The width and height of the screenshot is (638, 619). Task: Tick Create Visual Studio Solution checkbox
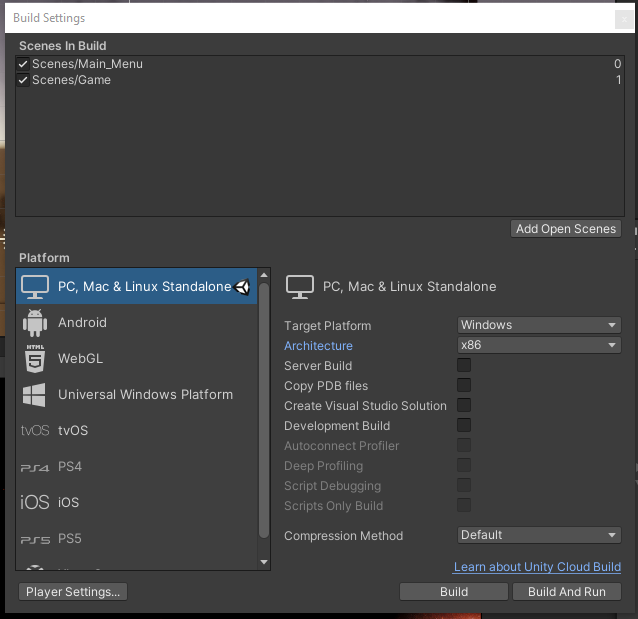pyautogui.click(x=464, y=405)
